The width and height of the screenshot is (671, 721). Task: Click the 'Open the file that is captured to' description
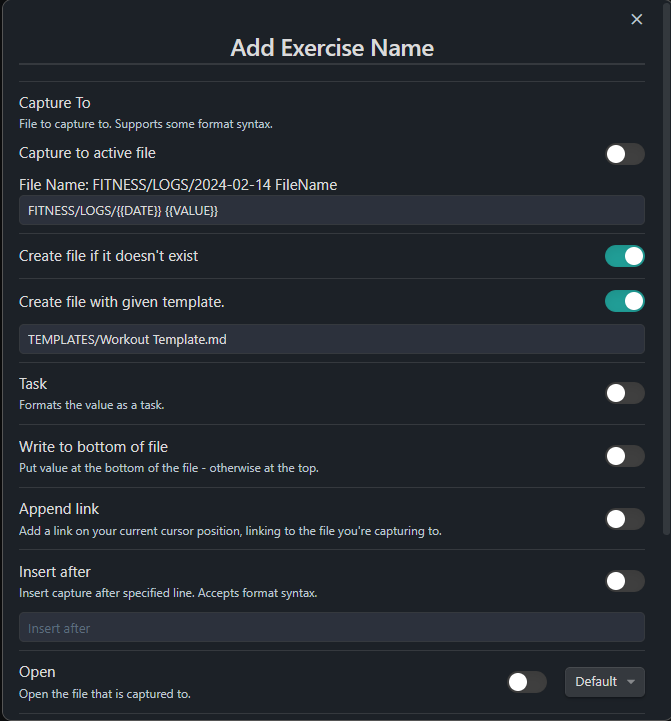(105, 694)
